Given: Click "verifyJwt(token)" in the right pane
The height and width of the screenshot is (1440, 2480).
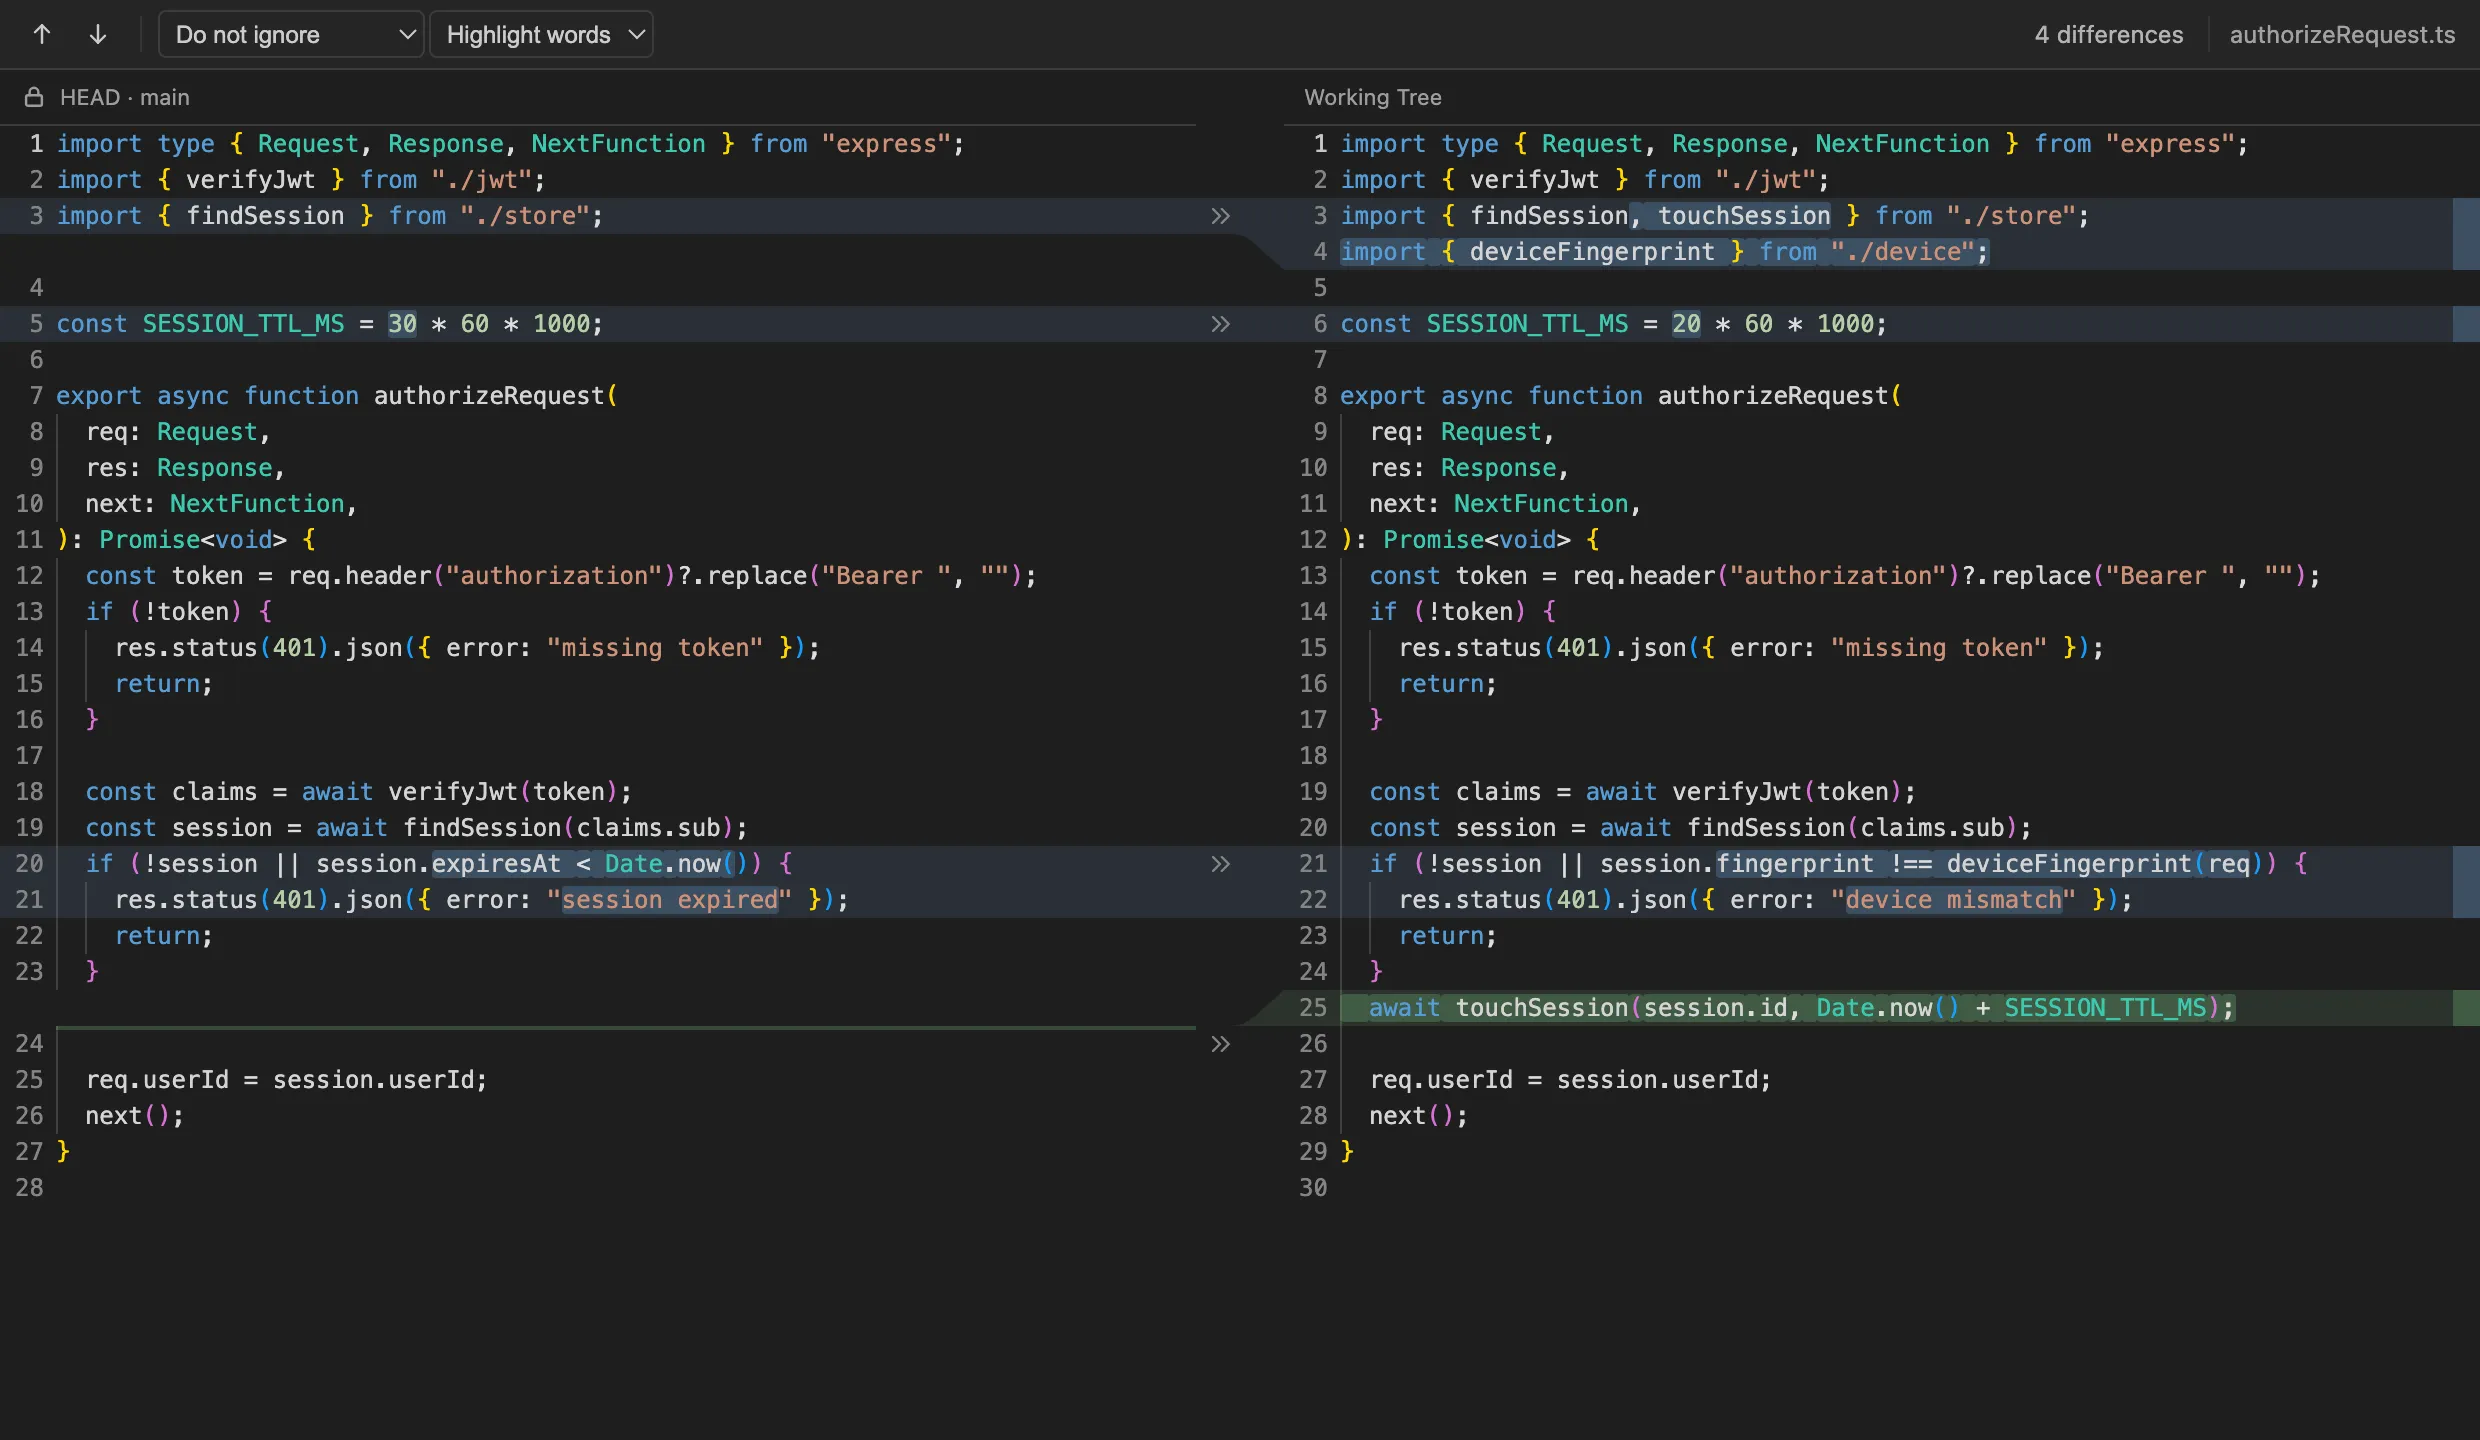Looking at the screenshot, I should tap(1787, 792).
